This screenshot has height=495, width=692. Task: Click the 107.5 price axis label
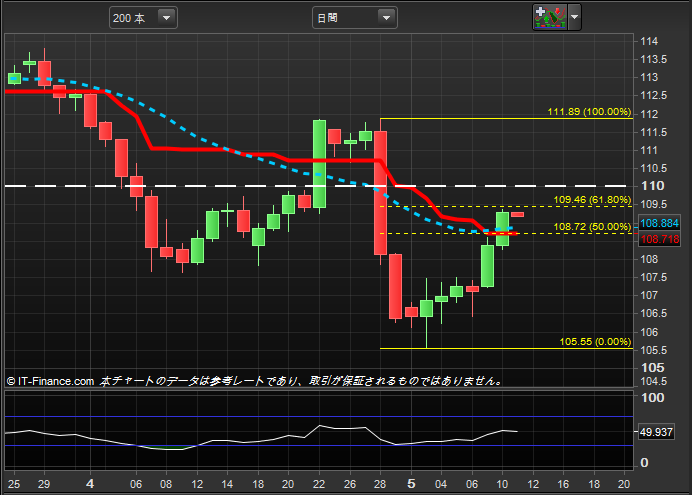click(x=653, y=277)
